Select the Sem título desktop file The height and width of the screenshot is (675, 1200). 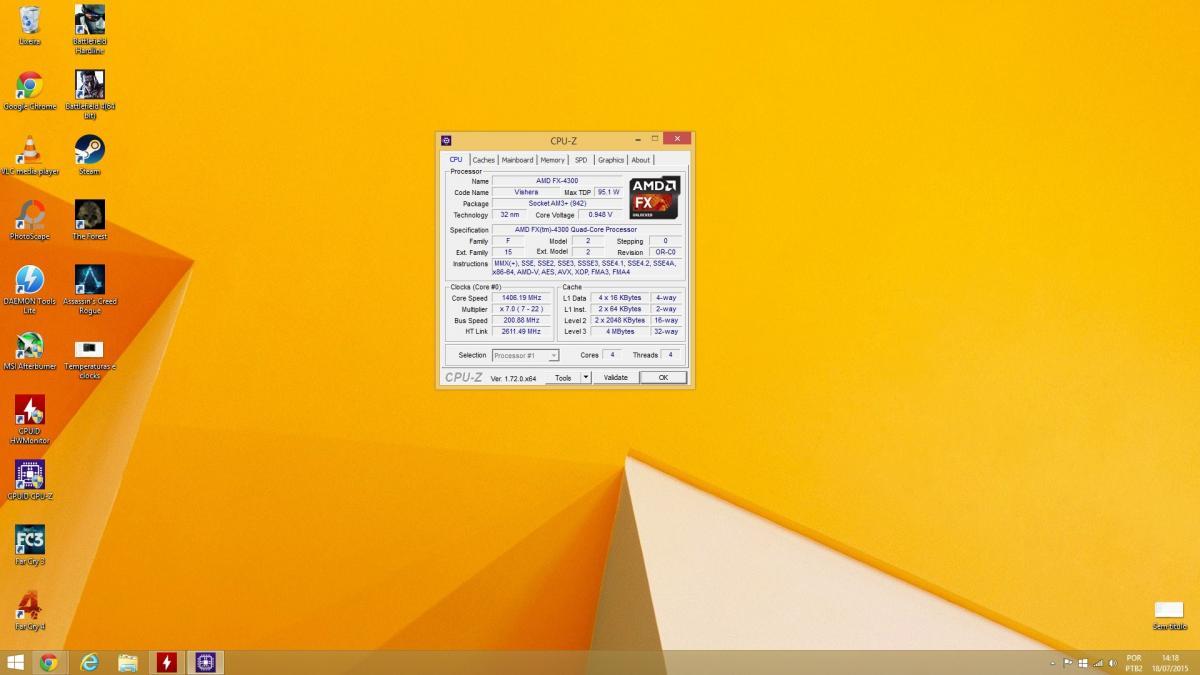[x=1169, y=615]
